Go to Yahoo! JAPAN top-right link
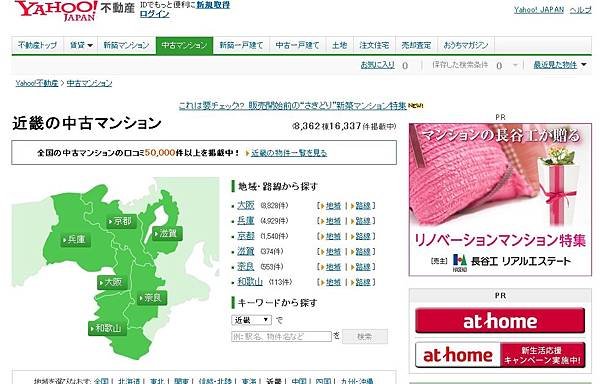 (539, 10)
